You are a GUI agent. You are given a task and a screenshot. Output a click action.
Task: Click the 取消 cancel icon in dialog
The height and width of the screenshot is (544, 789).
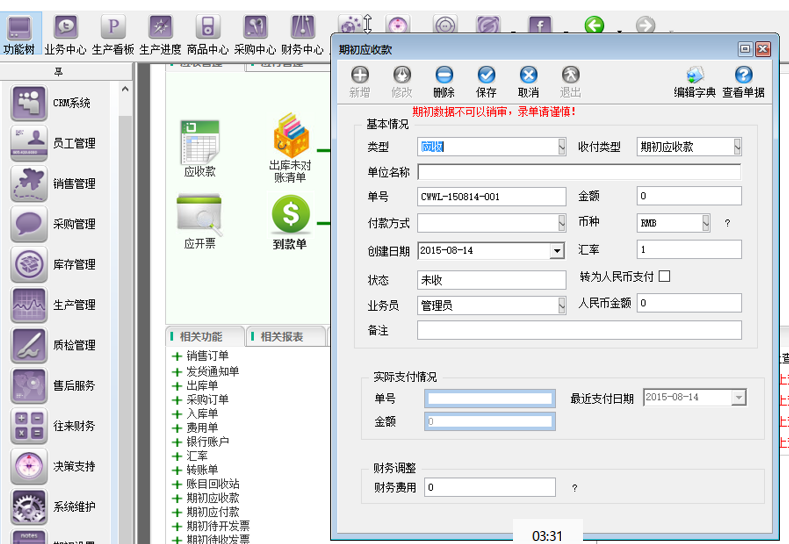pos(528,82)
